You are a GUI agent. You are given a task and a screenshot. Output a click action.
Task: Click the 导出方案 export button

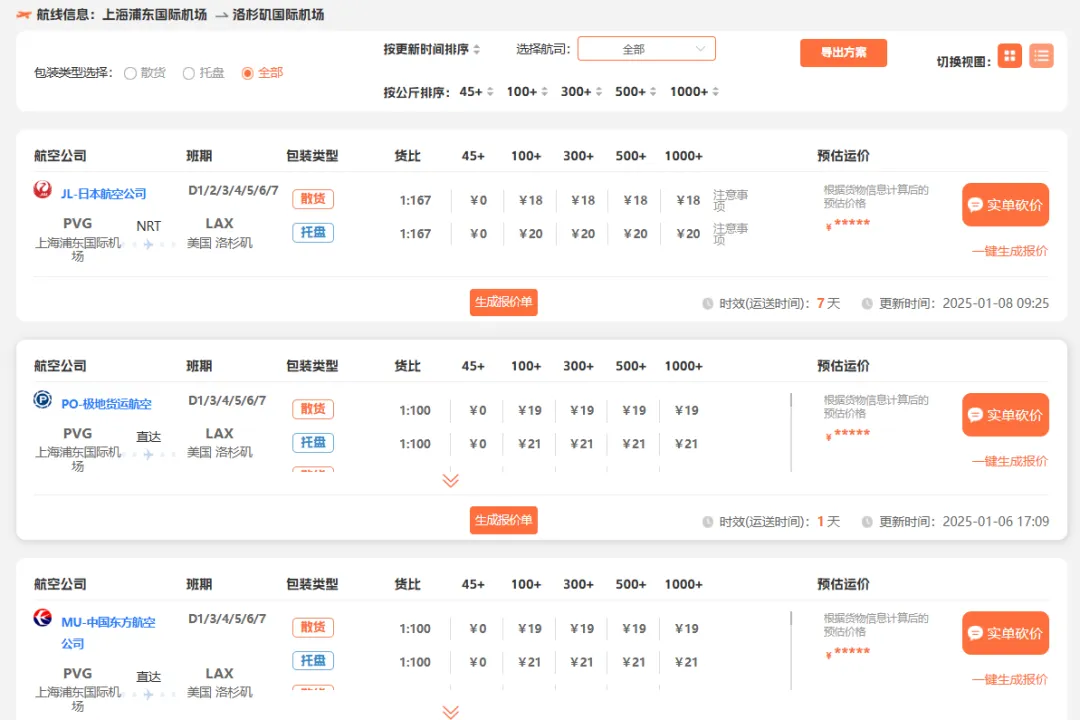click(x=843, y=52)
